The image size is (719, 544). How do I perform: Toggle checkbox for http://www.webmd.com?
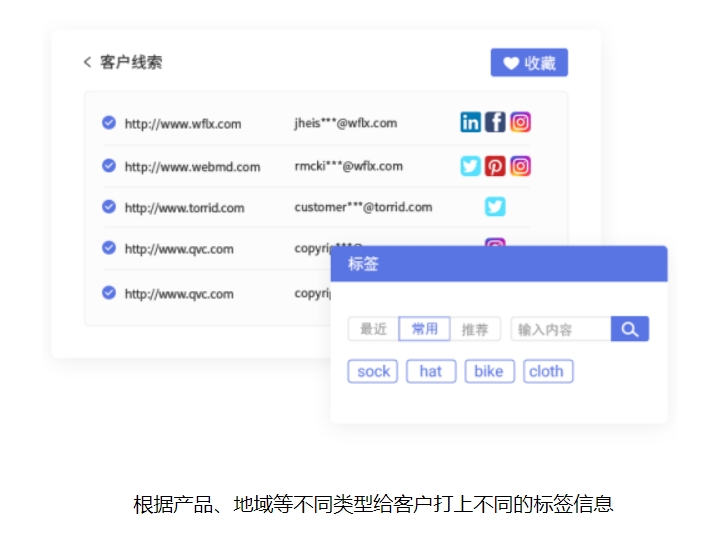109,166
